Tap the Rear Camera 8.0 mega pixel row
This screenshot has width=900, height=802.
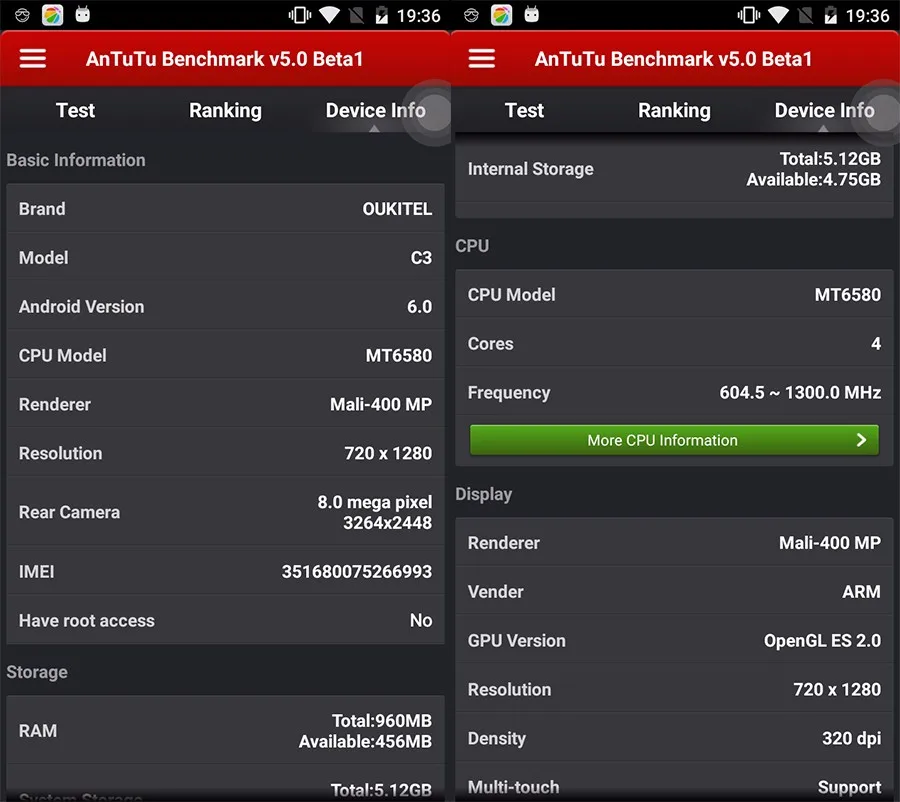[225, 512]
